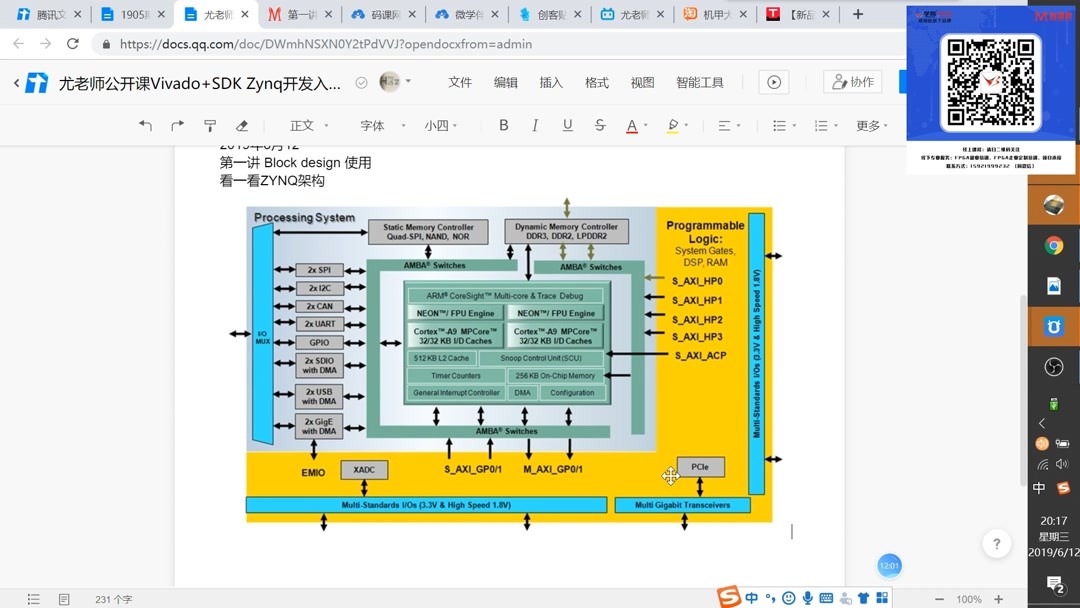The height and width of the screenshot is (608, 1080).
Task: Click the clear formatting eraser icon
Action: click(x=241, y=125)
